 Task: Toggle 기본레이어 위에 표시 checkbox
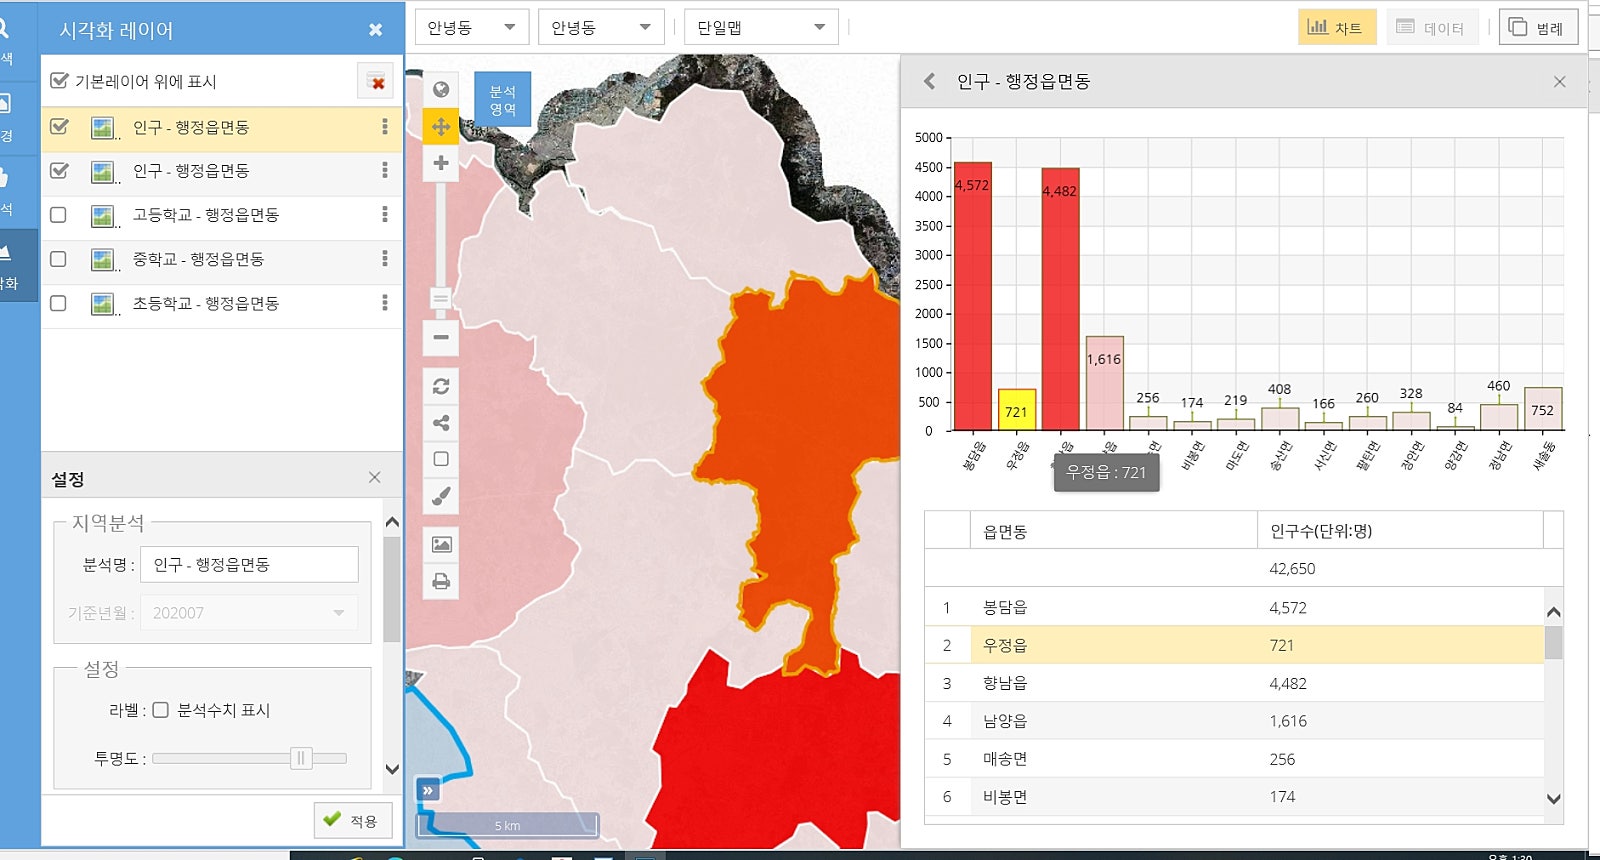pyautogui.click(x=59, y=80)
